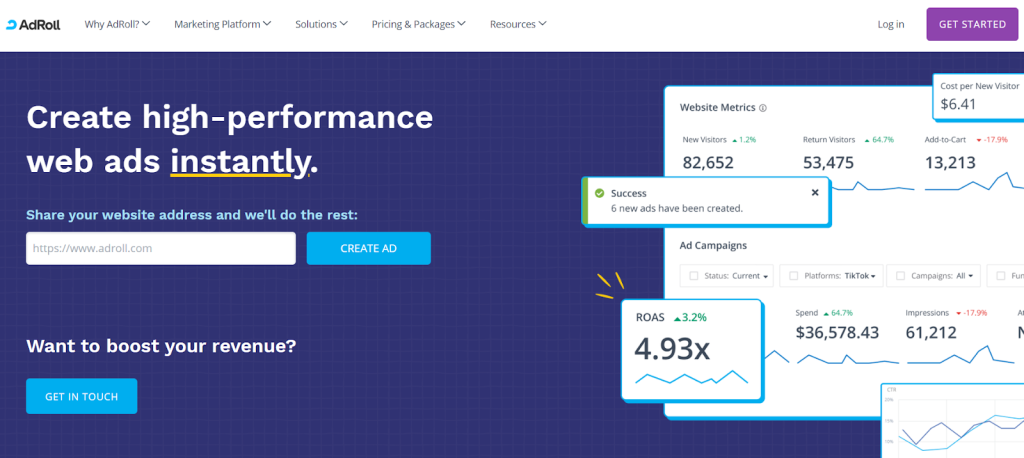This screenshot has height=458, width=1024.
Task: Click the Website Metrics info icon
Action: 763,108
